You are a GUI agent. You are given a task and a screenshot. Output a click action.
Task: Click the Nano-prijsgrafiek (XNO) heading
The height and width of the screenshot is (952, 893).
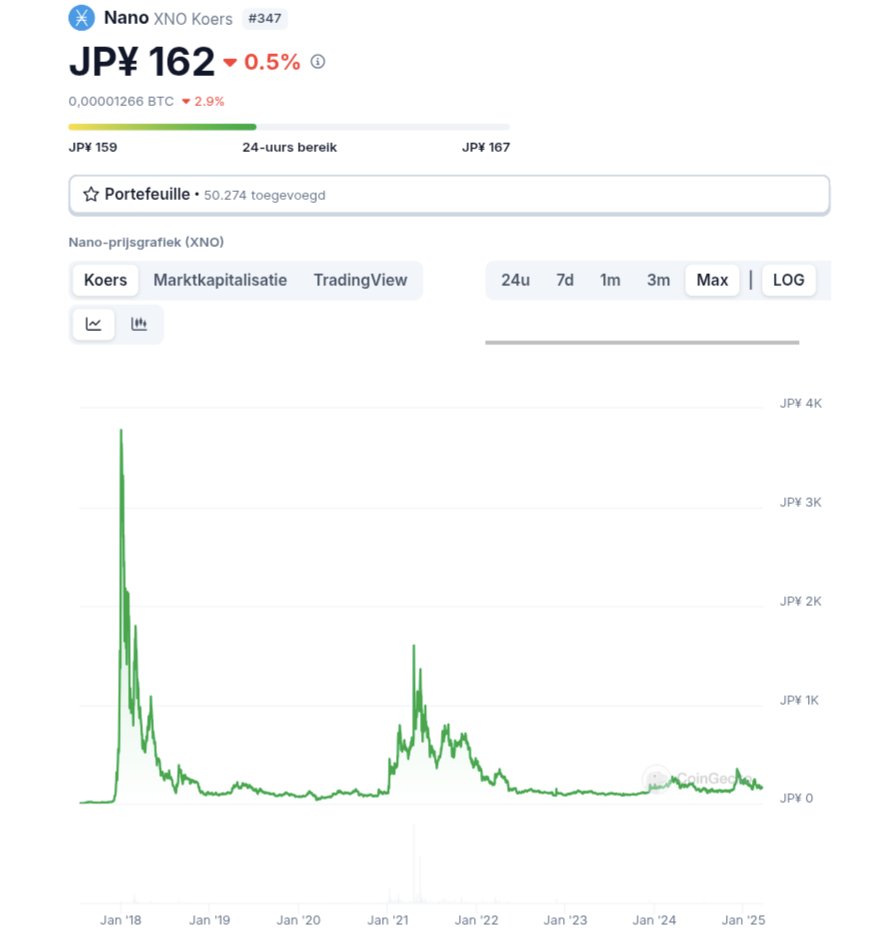click(x=146, y=242)
